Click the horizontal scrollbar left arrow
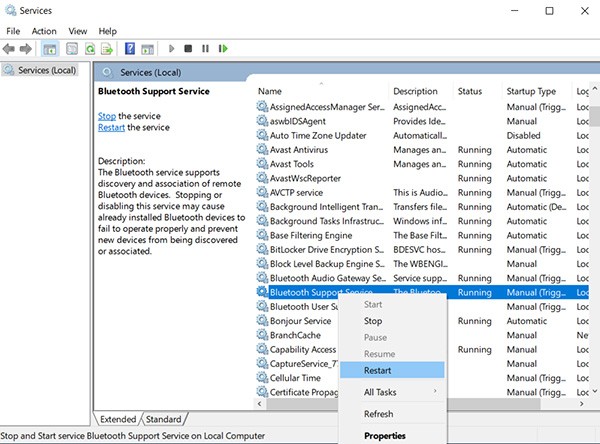The width and height of the screenshot is (600, 444). (x=260, y=403)
